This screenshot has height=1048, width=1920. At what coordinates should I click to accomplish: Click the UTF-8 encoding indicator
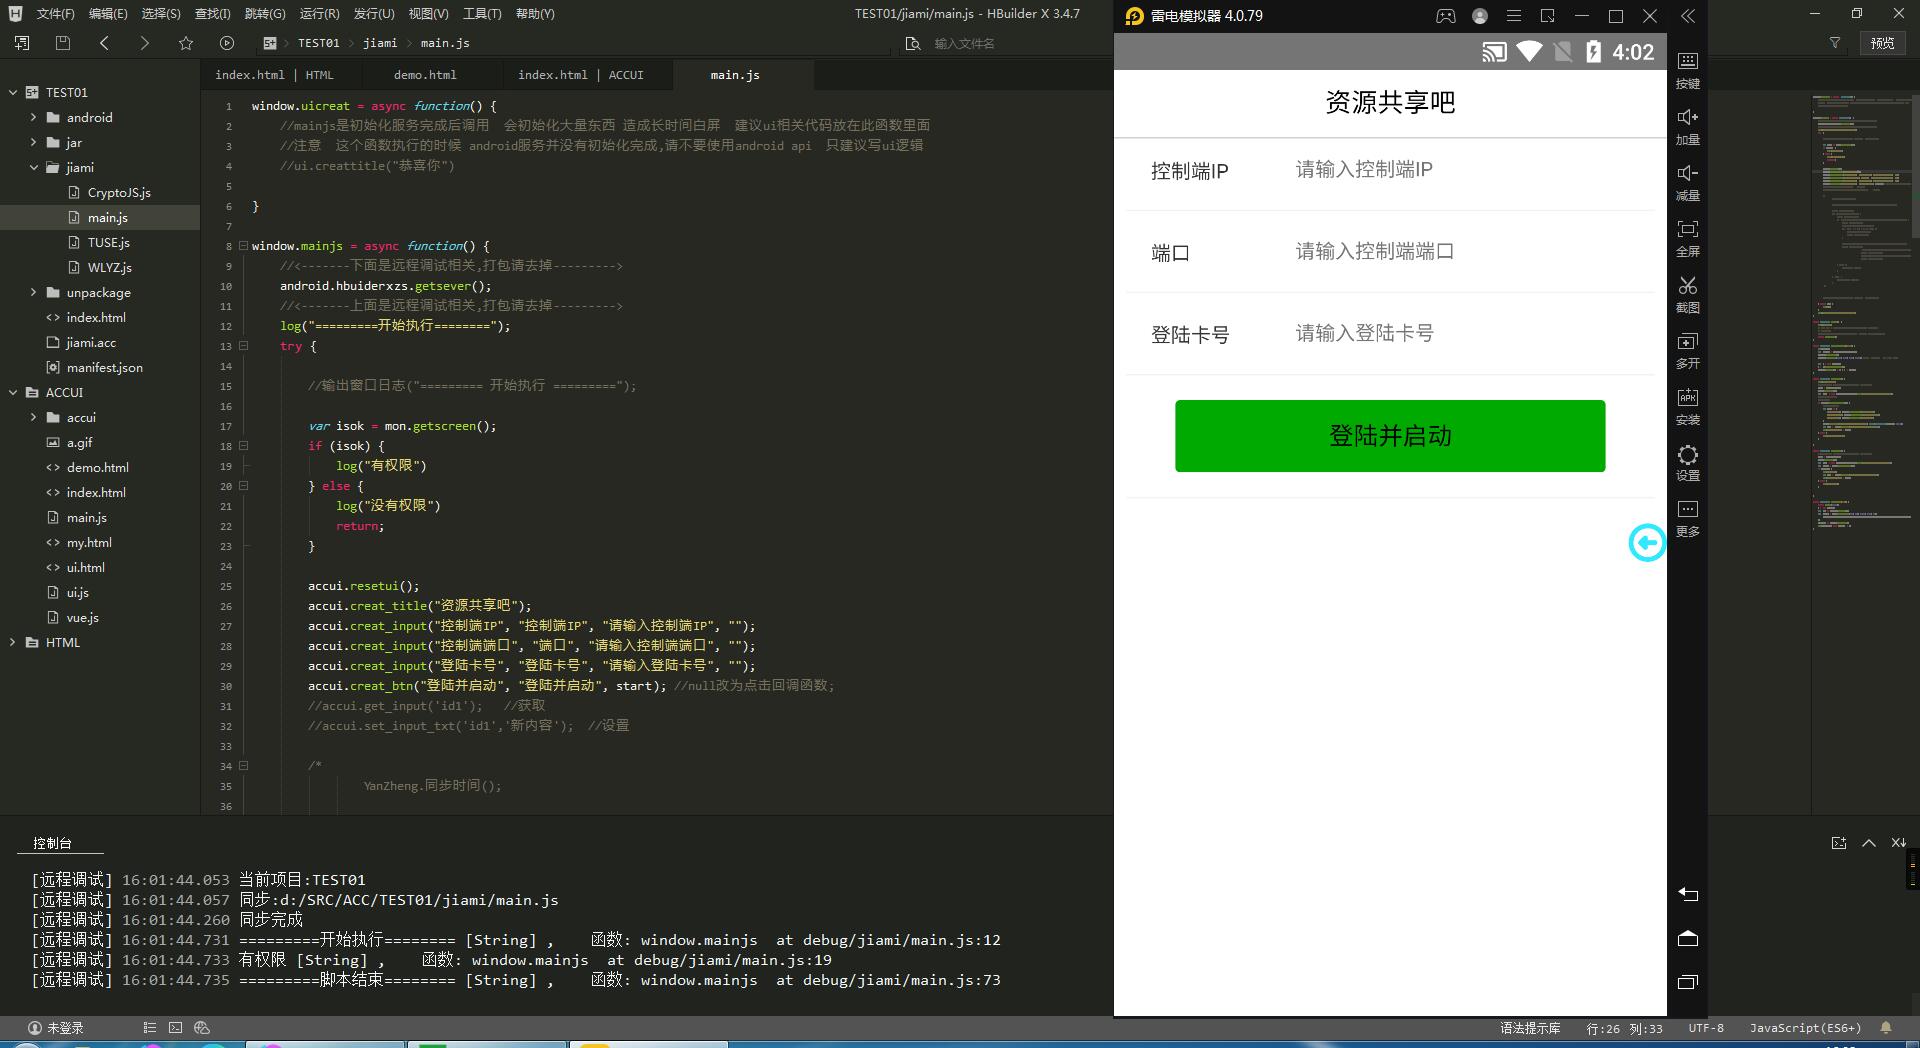click(x=1706, y=1027)
